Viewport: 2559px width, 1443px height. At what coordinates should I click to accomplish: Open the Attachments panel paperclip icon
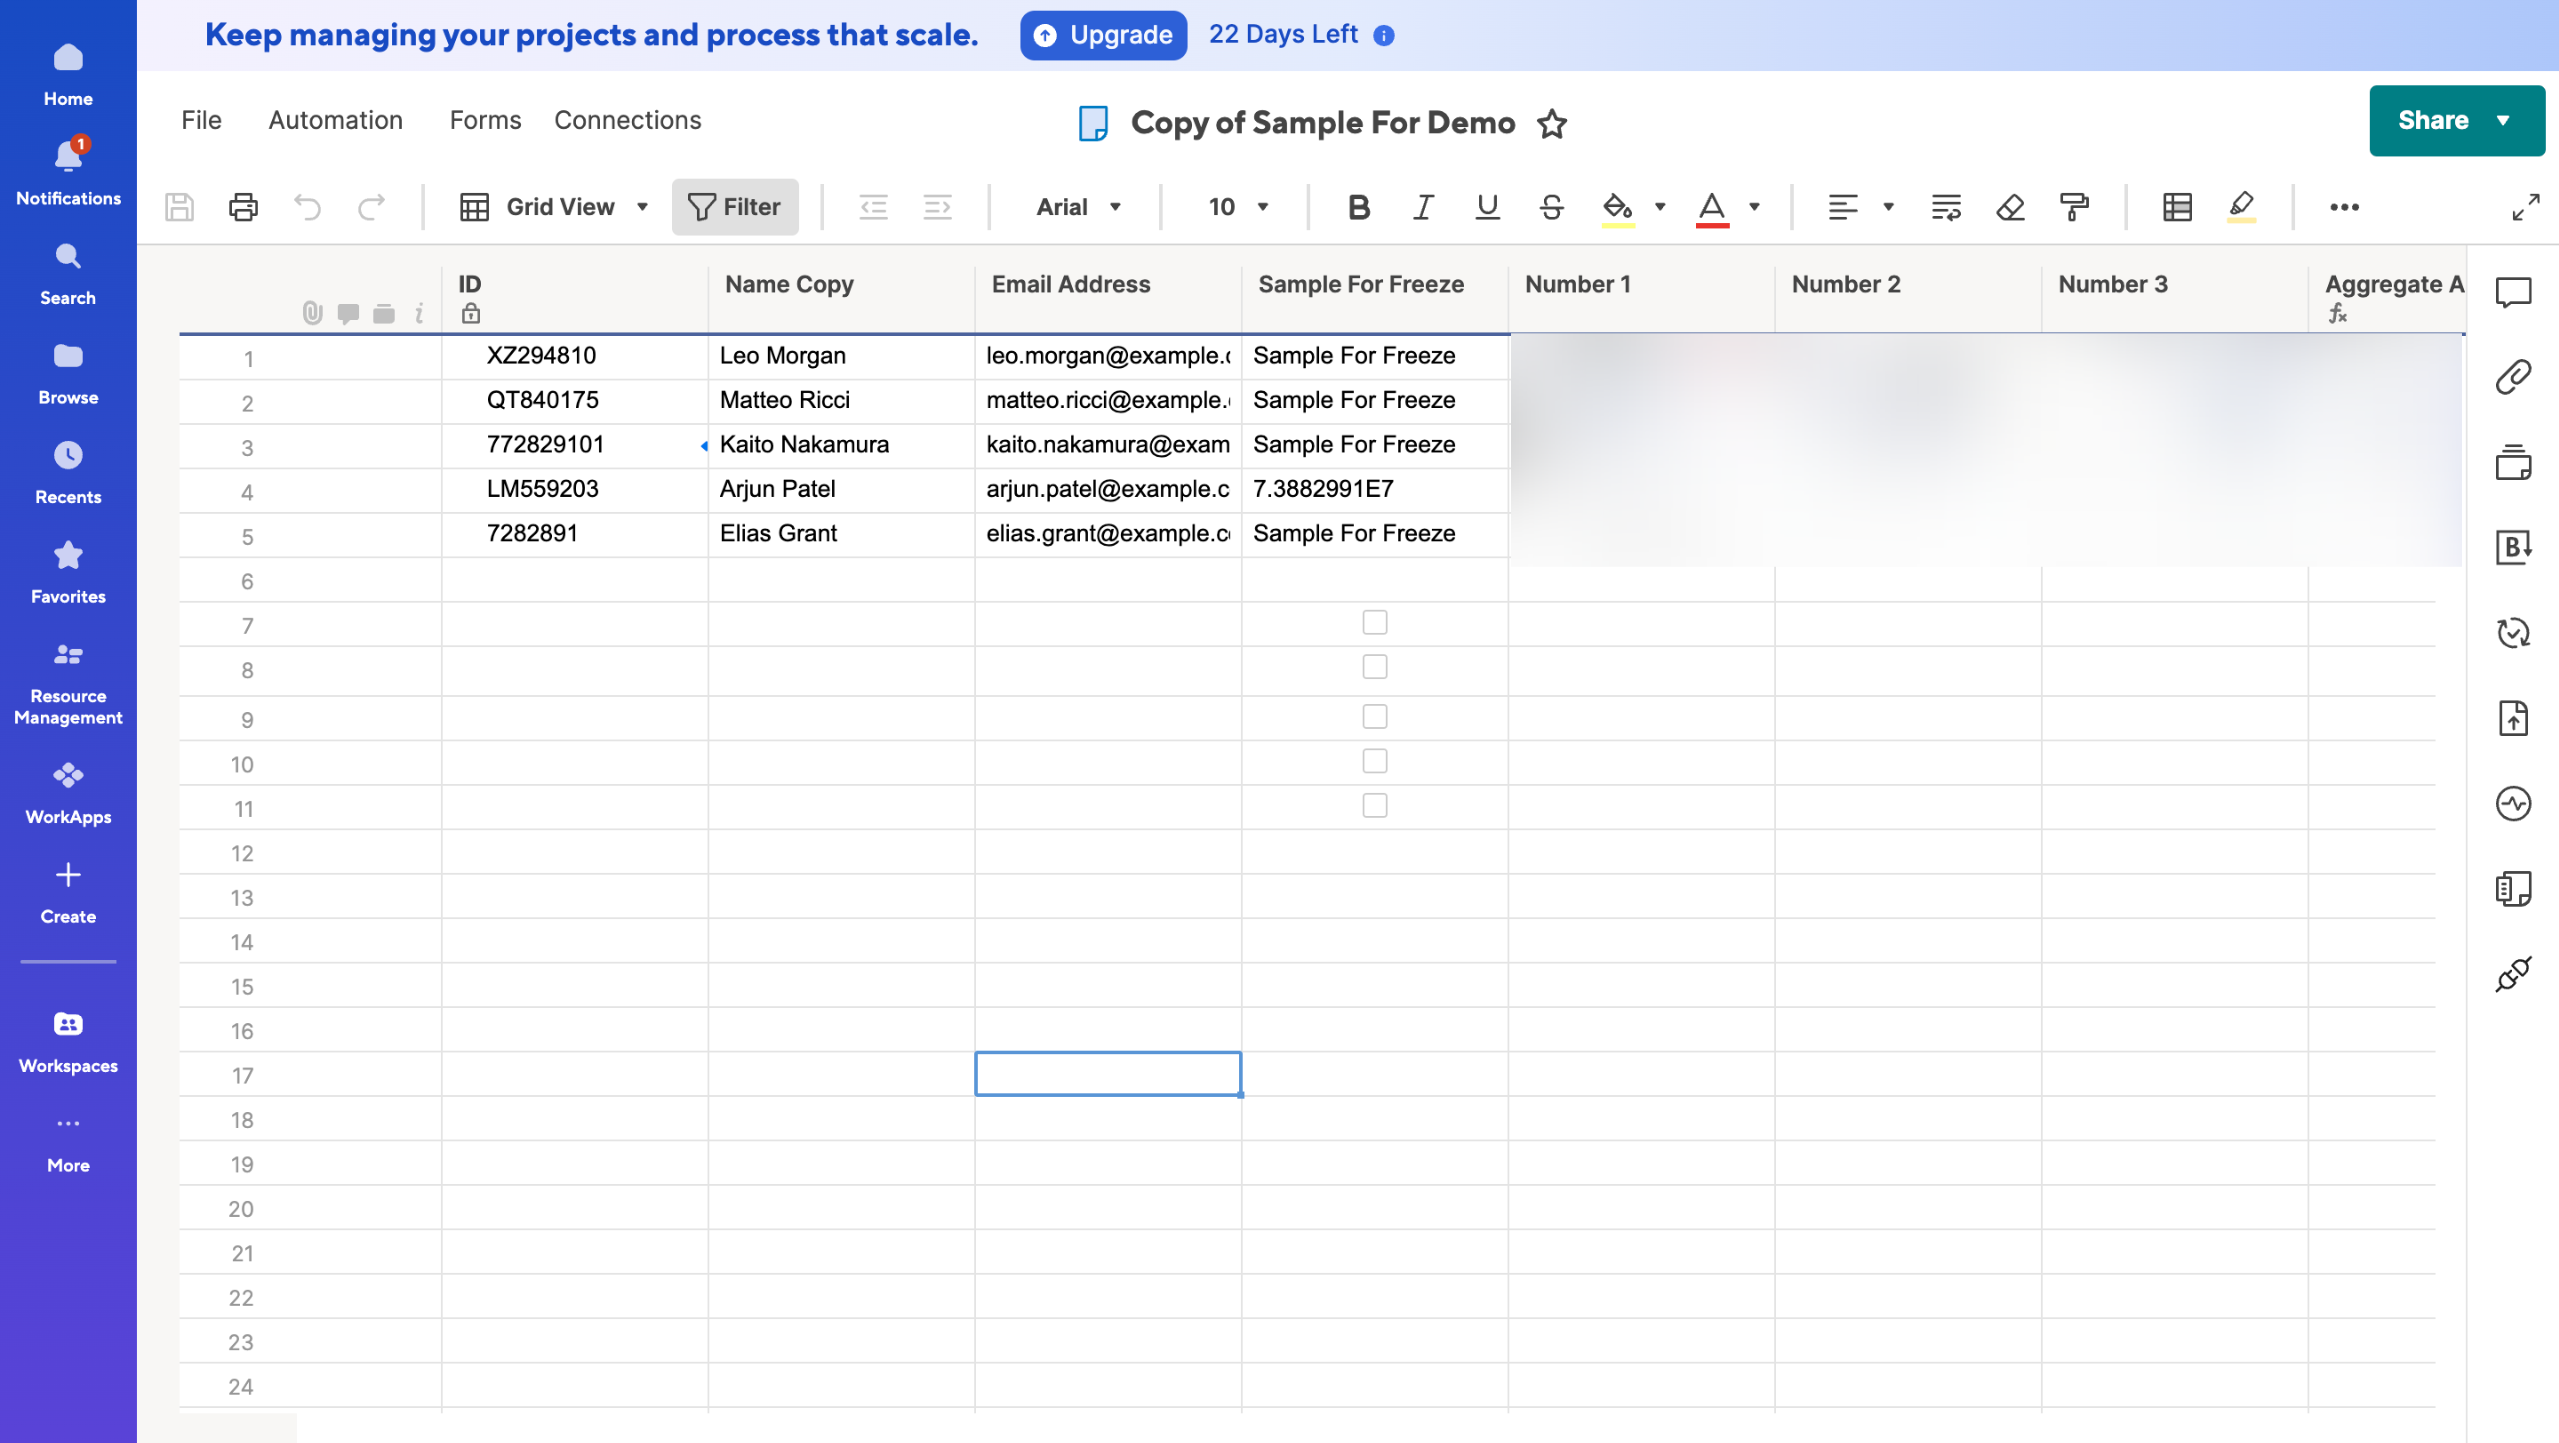tap(2512, 377)
